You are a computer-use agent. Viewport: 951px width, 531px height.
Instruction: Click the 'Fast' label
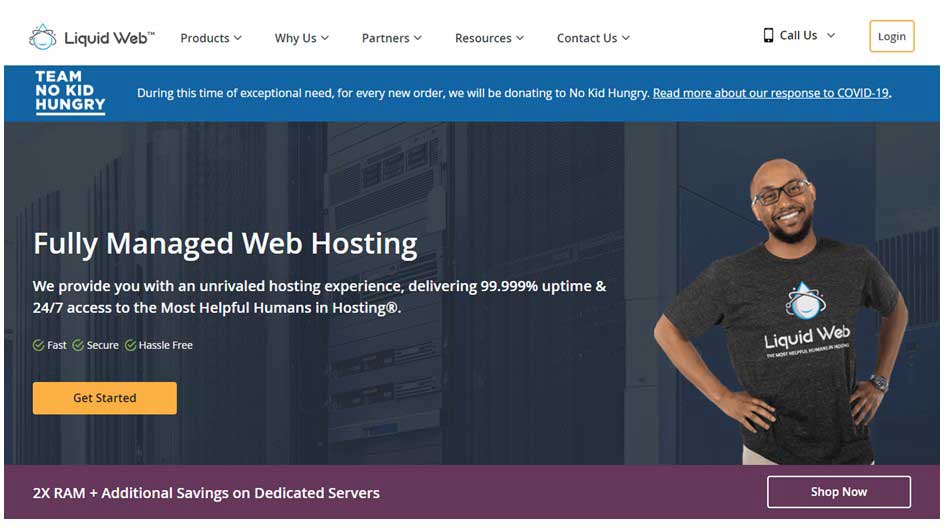coord(57,345)
